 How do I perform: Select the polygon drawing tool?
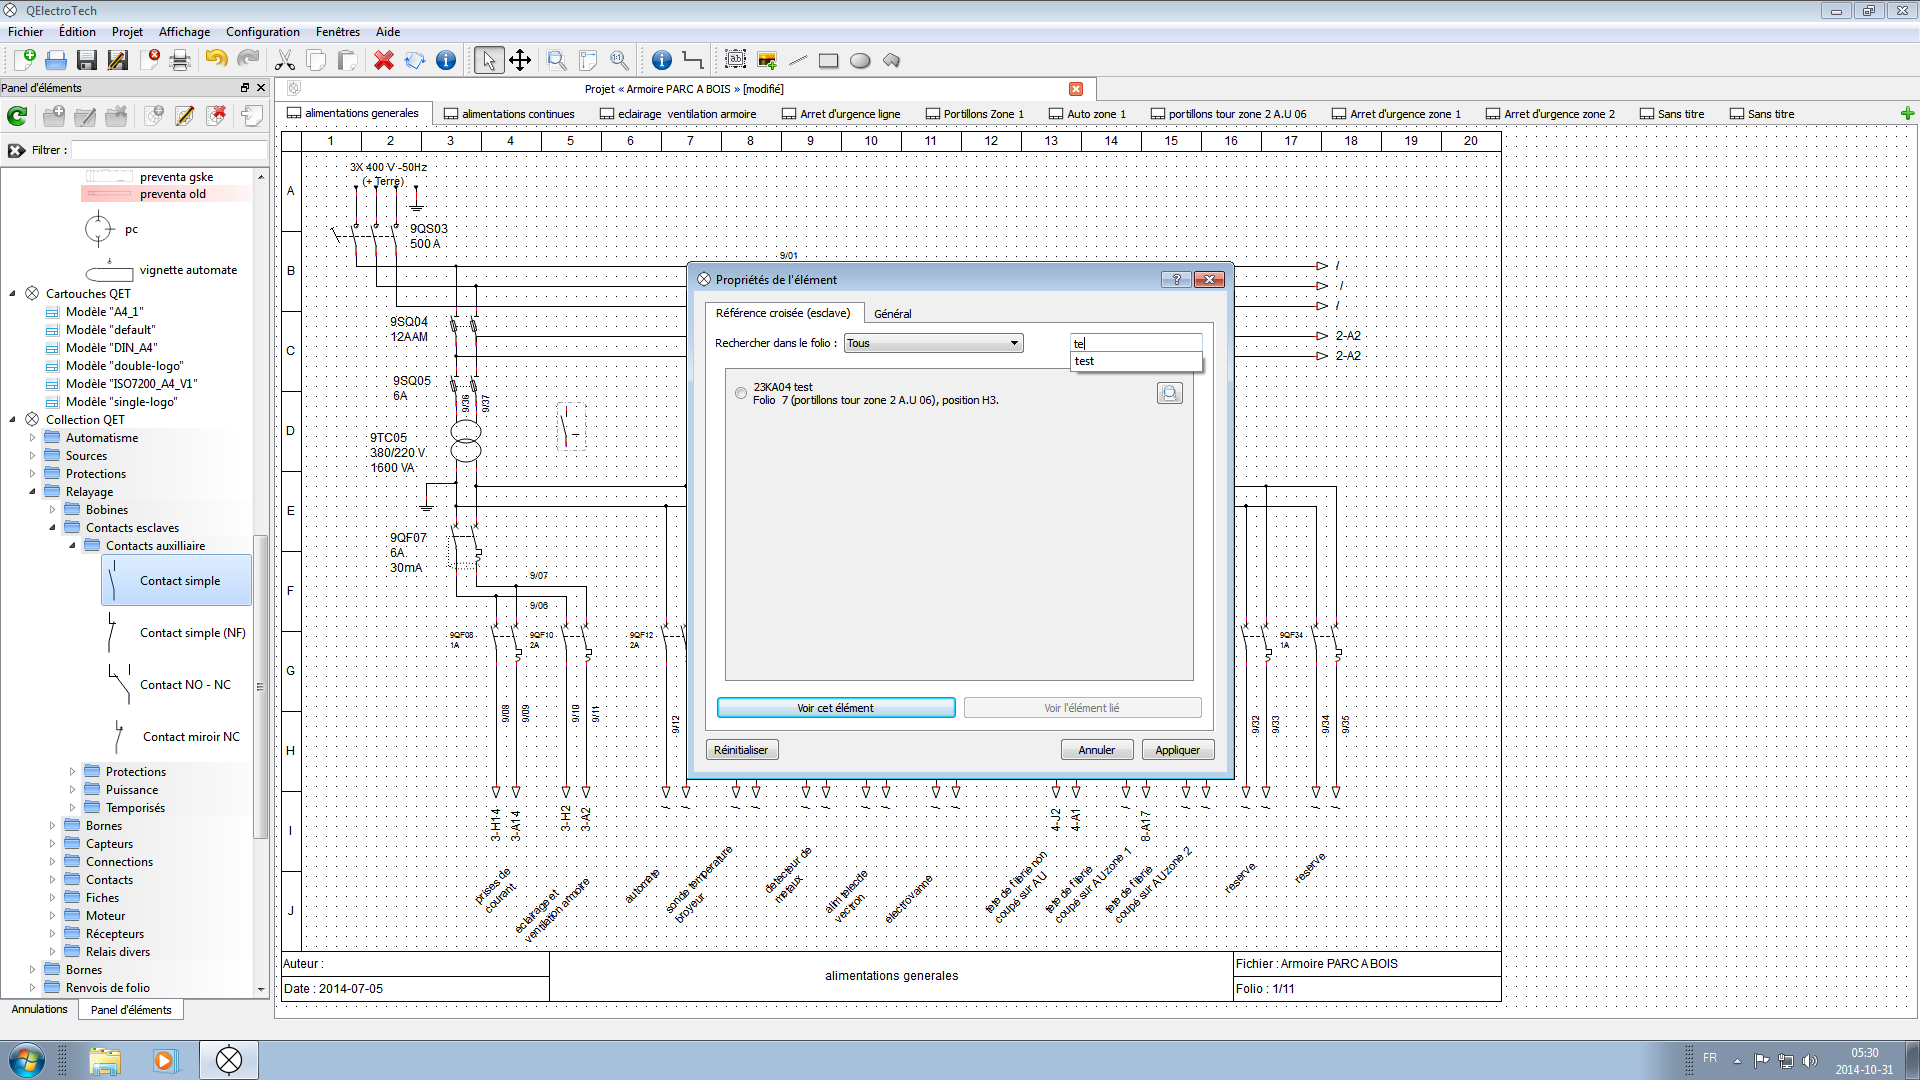891,60
